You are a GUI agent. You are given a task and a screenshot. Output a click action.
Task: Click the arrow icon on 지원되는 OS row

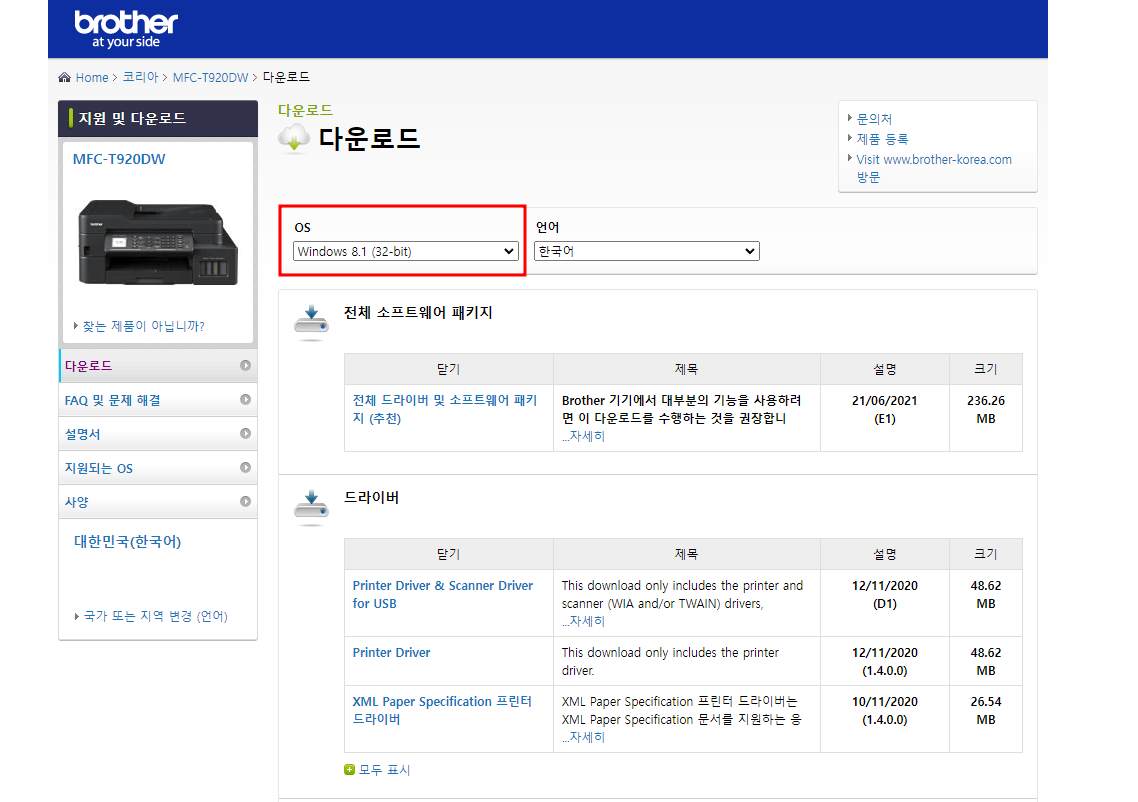point(245,467)
